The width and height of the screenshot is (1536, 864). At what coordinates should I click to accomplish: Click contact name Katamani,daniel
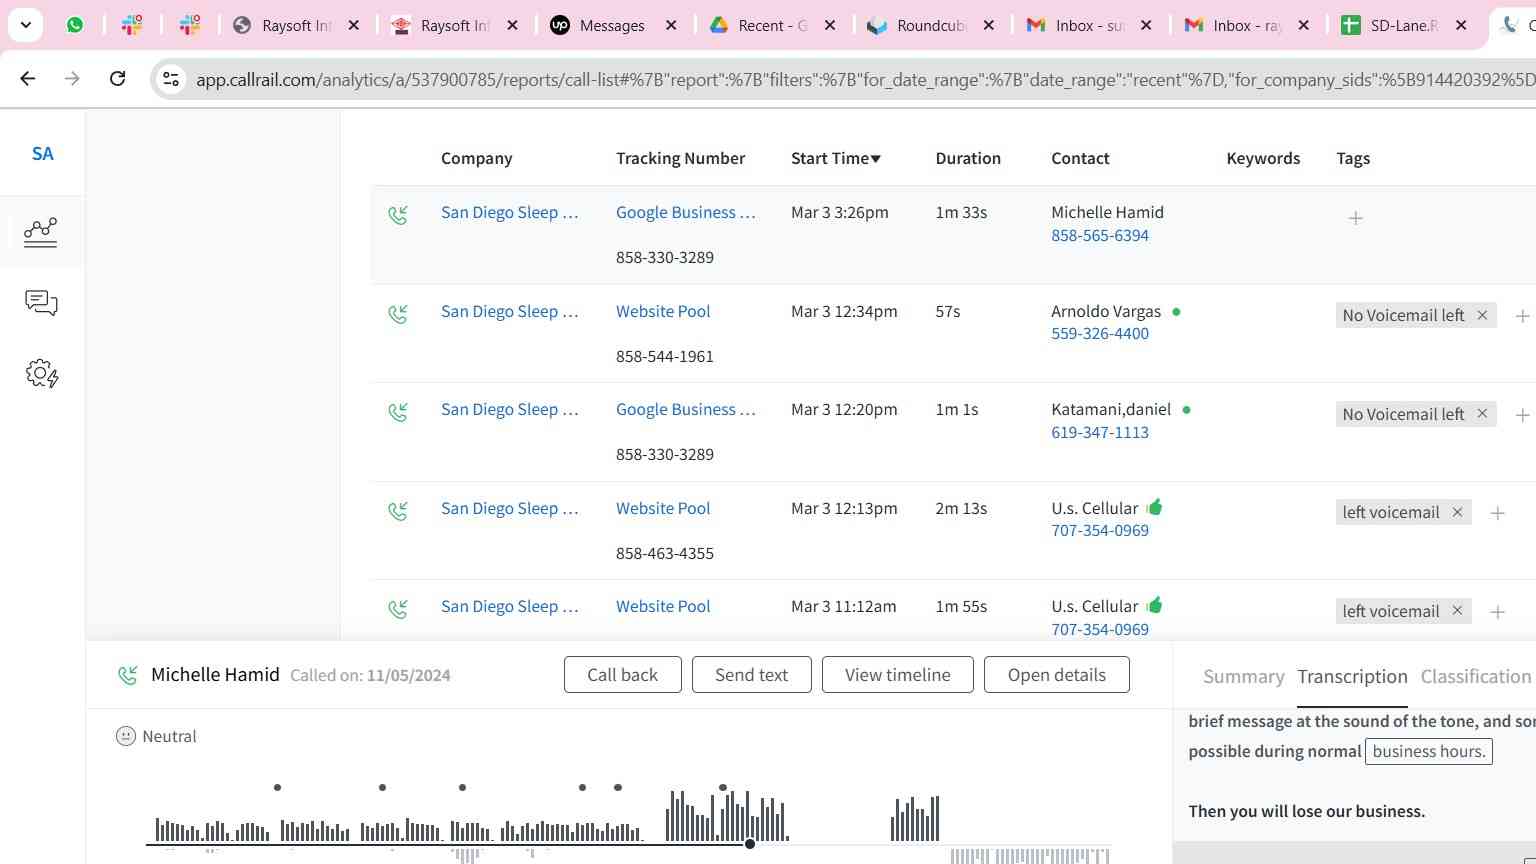click(1111, 409)
